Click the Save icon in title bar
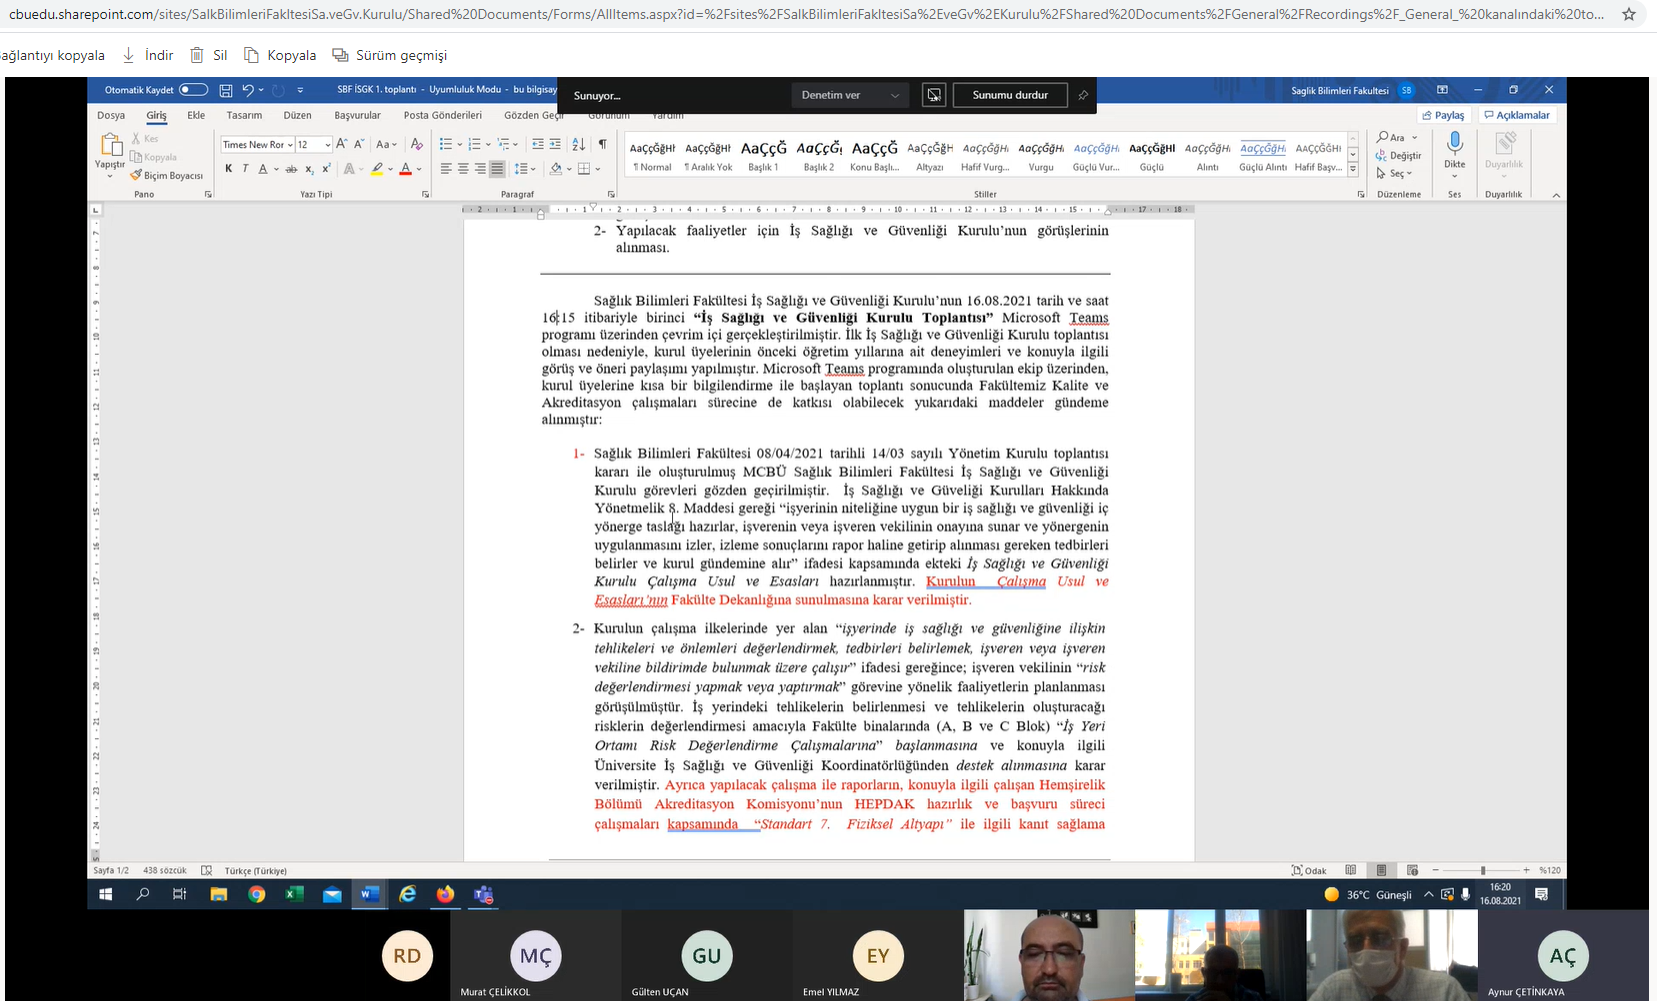Screen dimensions: 1657x1001 click(226, 90)
